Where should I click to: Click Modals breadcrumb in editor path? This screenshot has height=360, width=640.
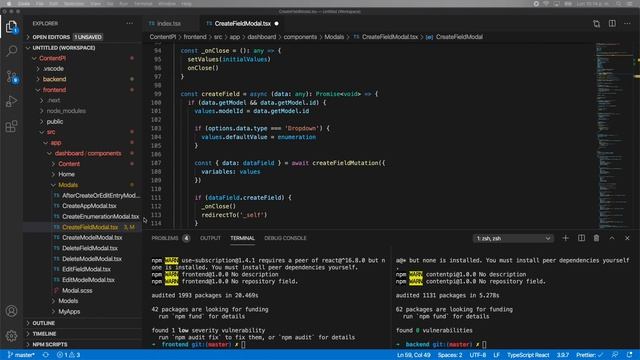coord(334,37)
